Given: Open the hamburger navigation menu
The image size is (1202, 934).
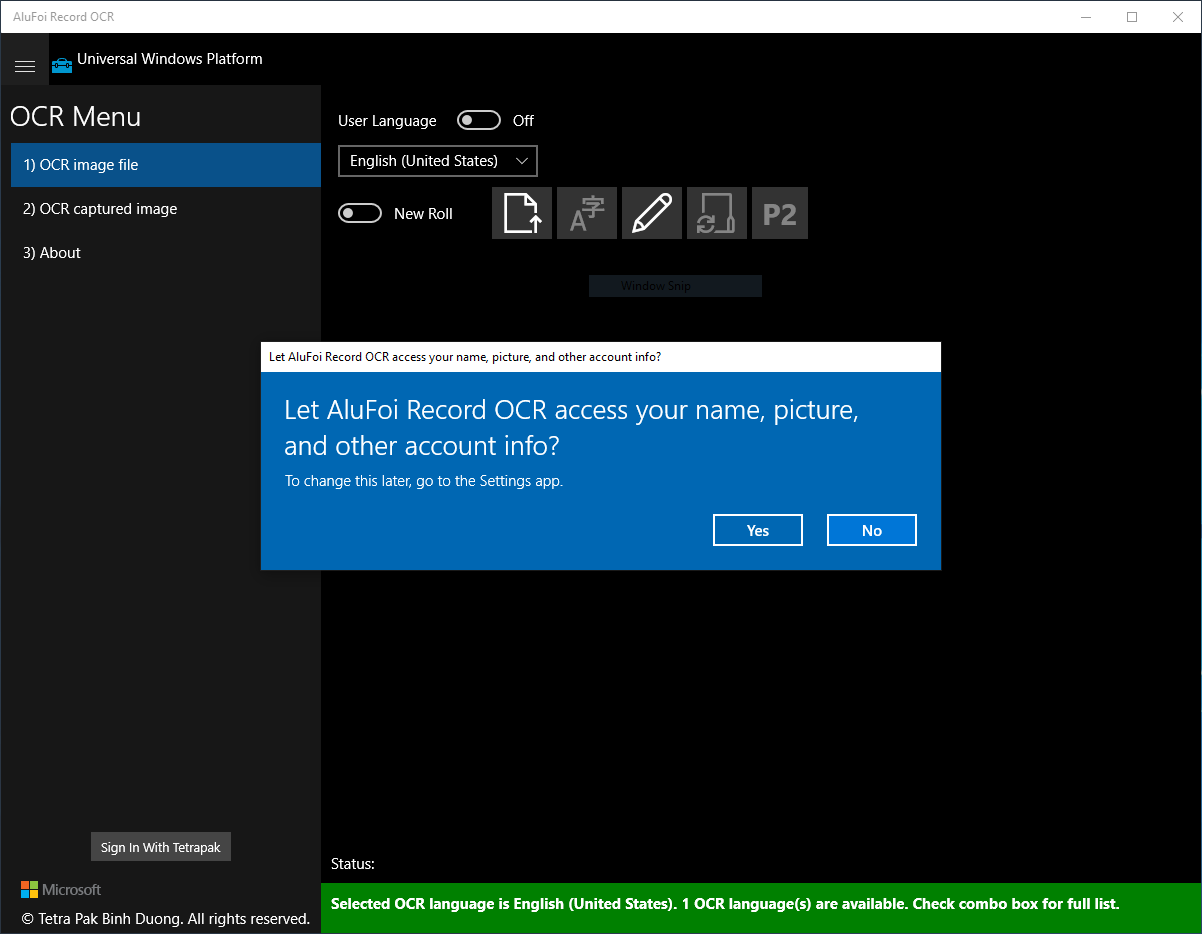Looking at the screenshot, I should pyautogui.click(x=25, y=66).
